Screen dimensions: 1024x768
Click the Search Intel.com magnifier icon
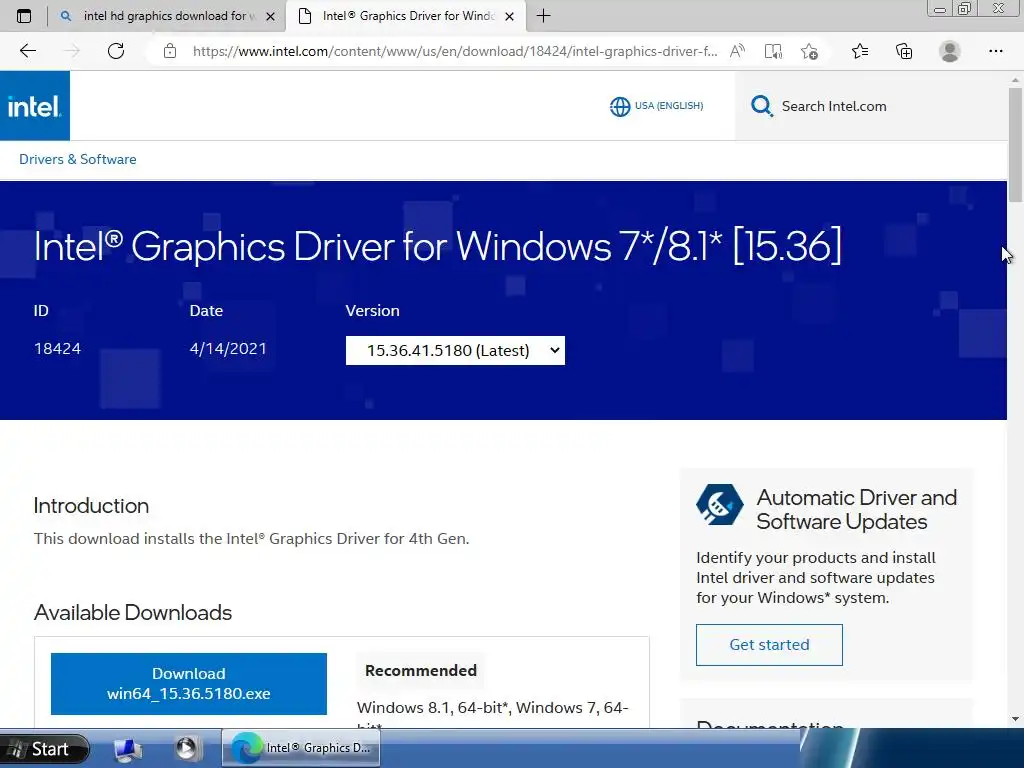[761, 106]
